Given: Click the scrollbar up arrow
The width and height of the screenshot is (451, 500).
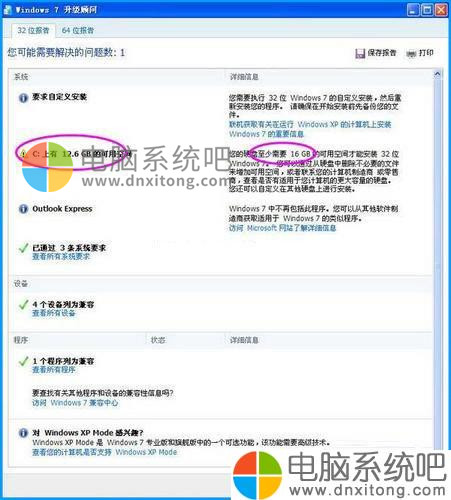Looking at the screenshot, I should pyautogui.click(x=437, y=74).
